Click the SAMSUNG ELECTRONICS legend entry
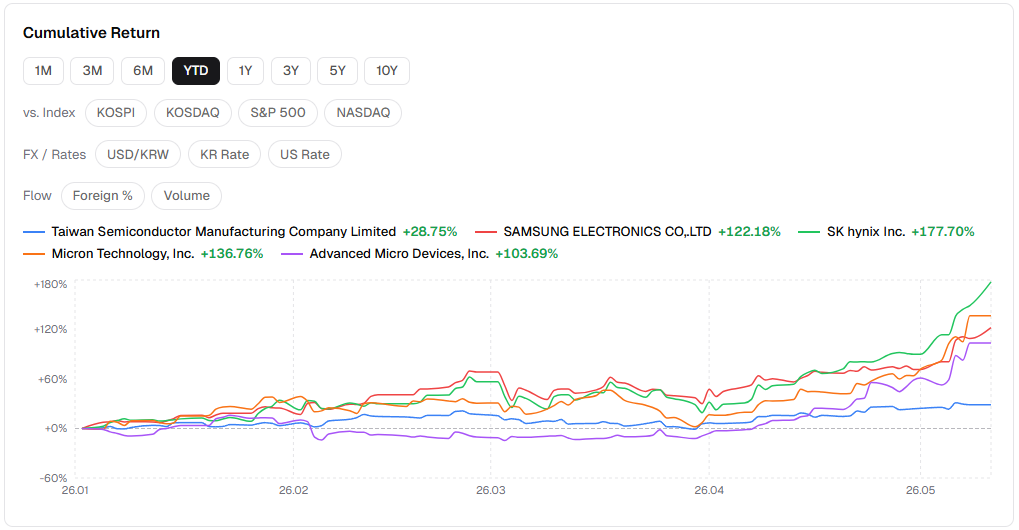Image resolution: width=1019 pixels, height=530 pixels. tap(627, 232)
